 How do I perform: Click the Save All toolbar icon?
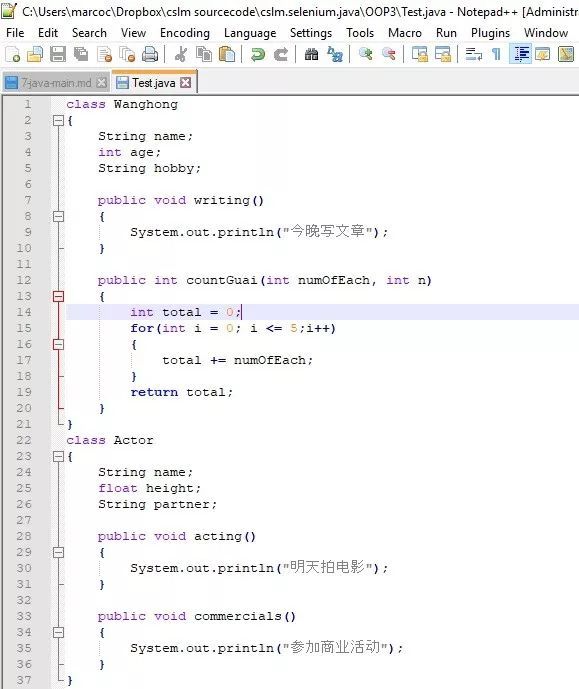point(81,54)
